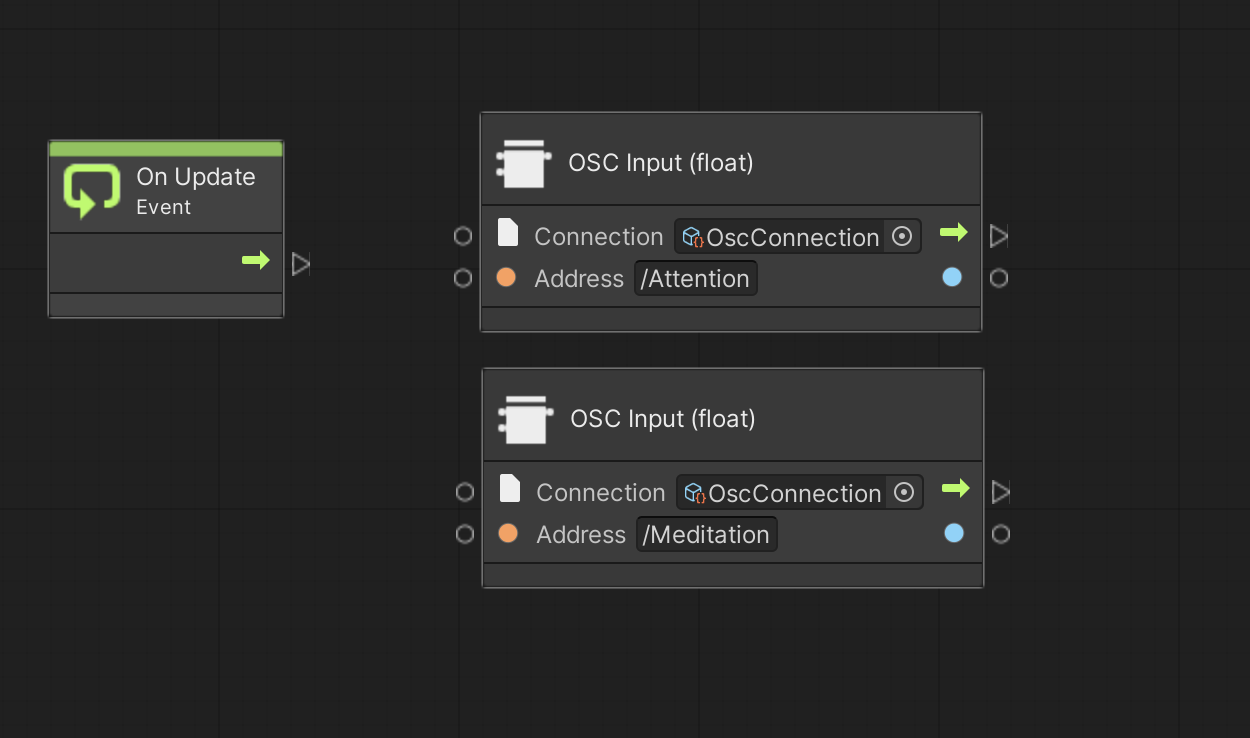
Task: Edit the /Meditation address field
Action: pyautogui.click(x=707, y=535)
